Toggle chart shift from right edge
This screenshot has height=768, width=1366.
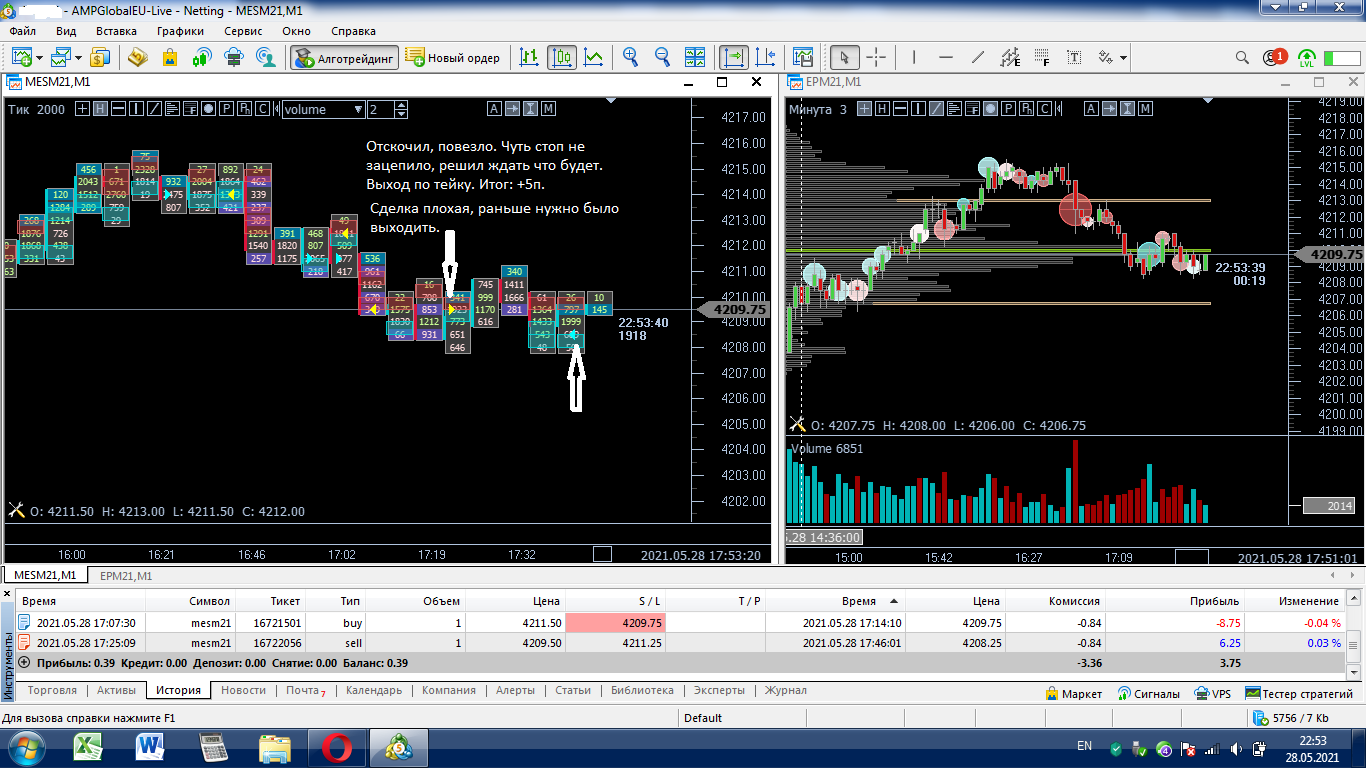[766, 57]
